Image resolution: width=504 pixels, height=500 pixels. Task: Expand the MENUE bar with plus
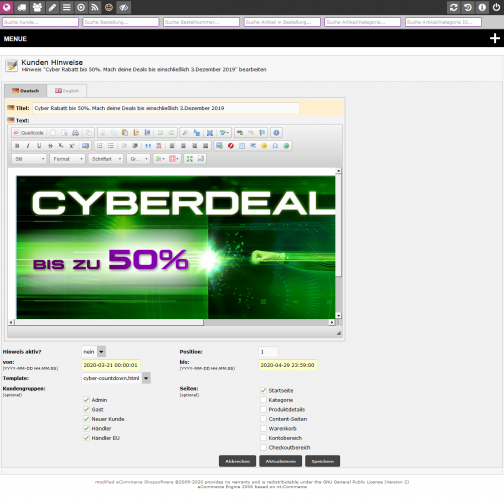click(x=495, y=38)
